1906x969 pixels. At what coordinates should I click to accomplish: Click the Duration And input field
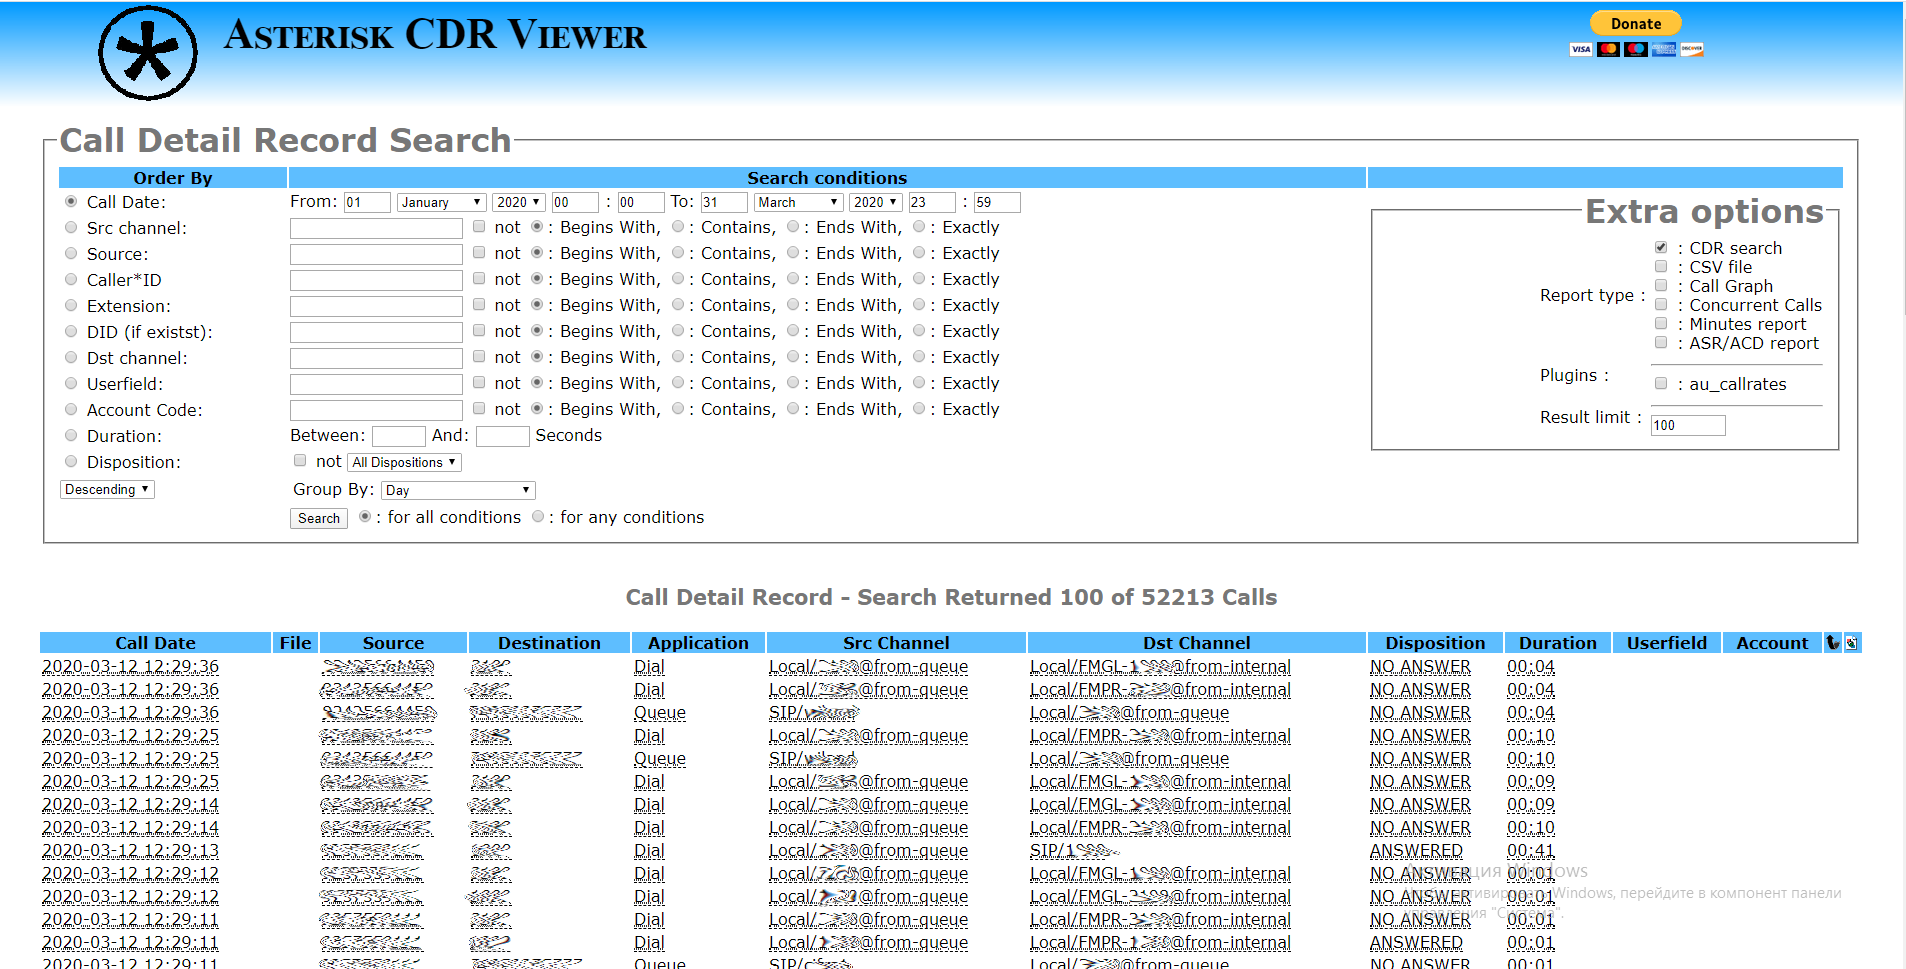502,436
